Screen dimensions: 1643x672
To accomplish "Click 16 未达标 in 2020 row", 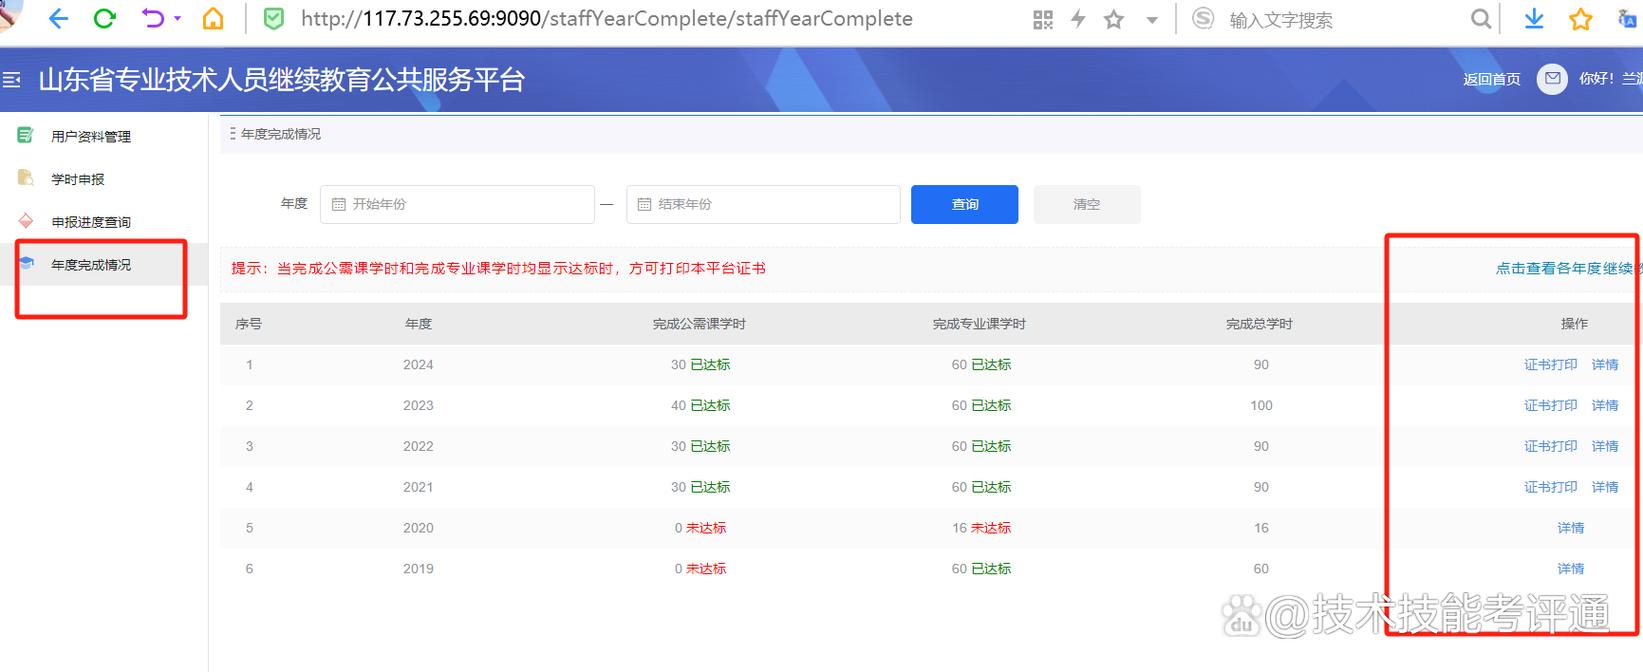I will tap(981, 528).
